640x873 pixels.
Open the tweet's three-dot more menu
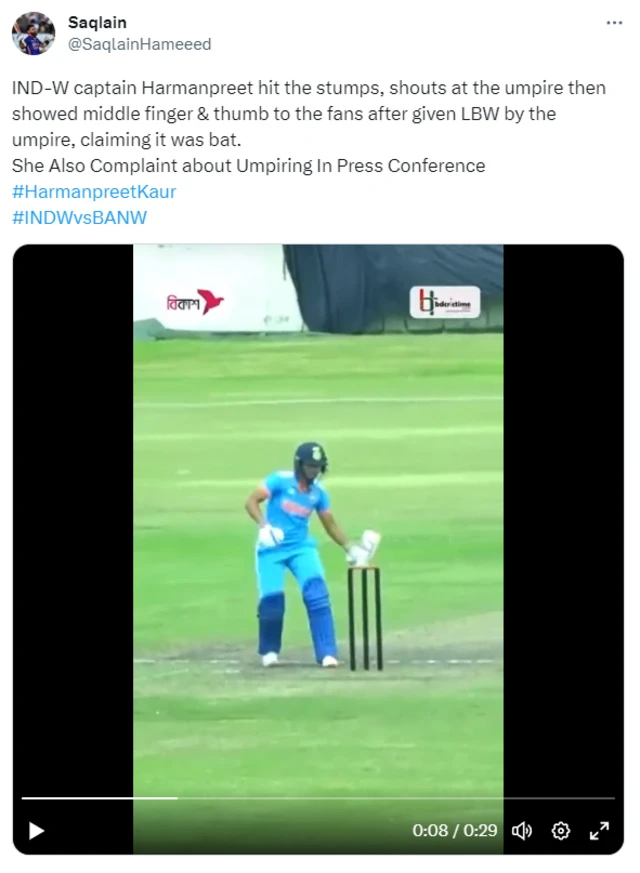(x=614, y=23)
